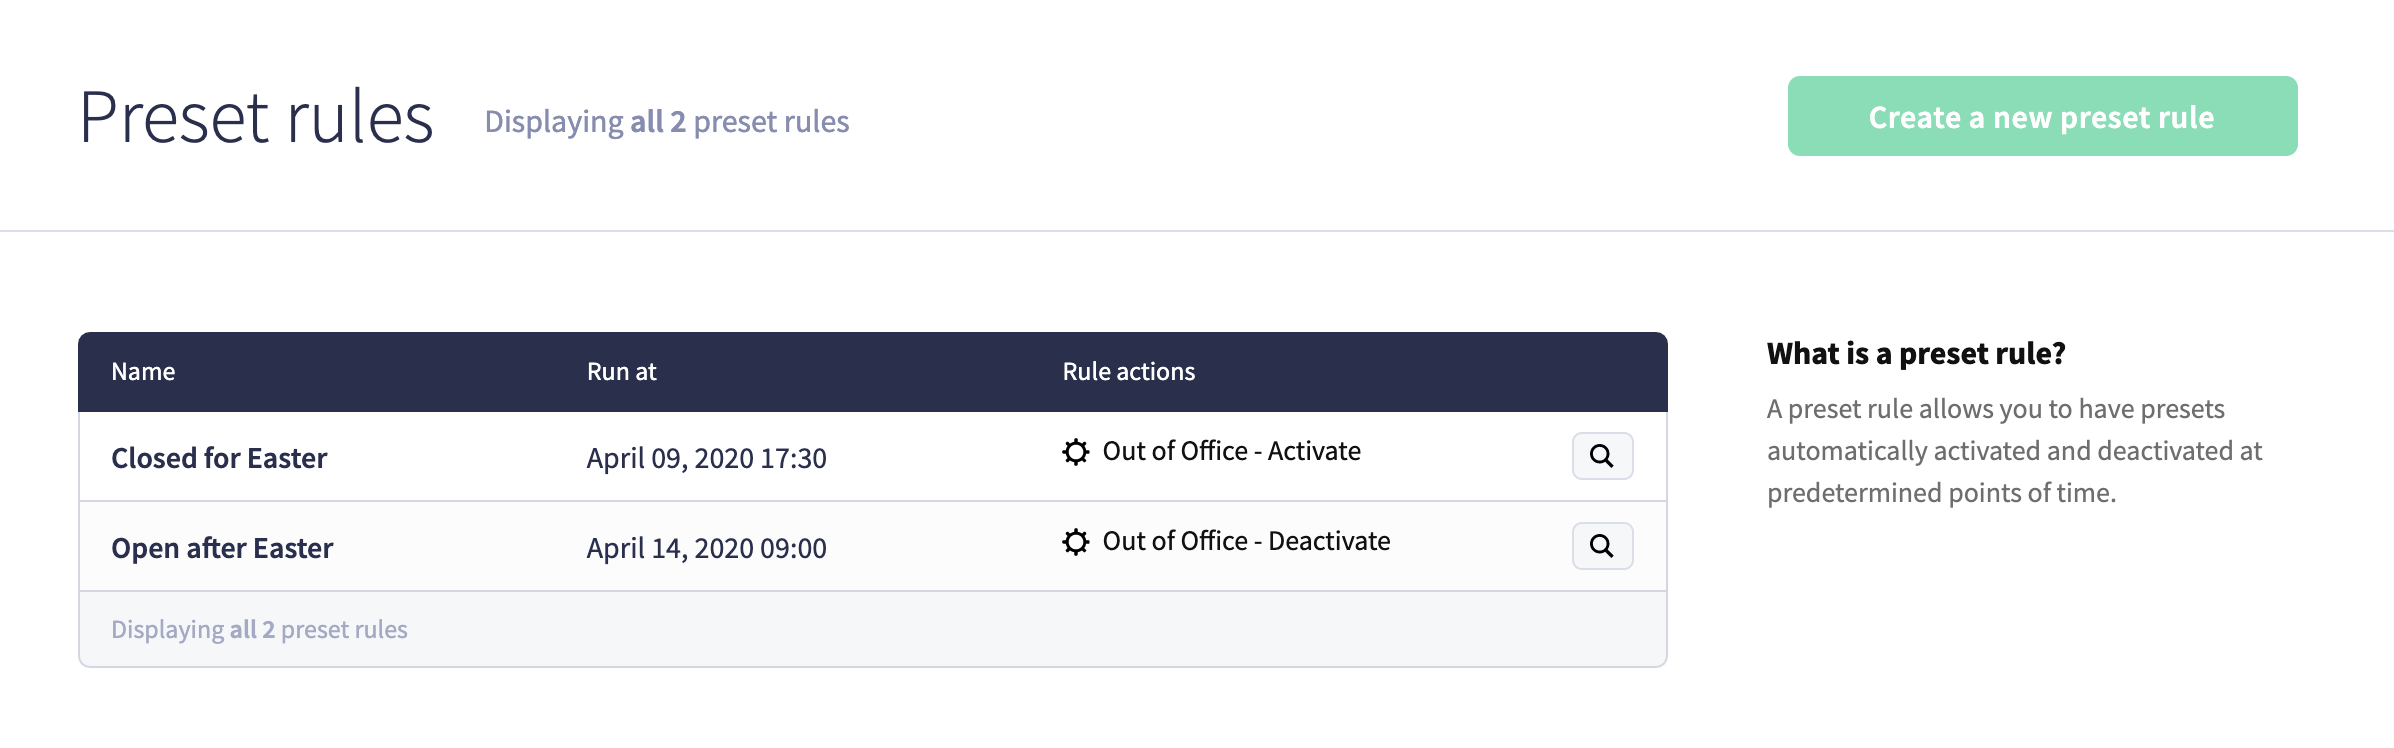The width and height of the screenshot is (2394, 748).
Task: Click Out of Office - Activate action text
Action: point(1231,451)
